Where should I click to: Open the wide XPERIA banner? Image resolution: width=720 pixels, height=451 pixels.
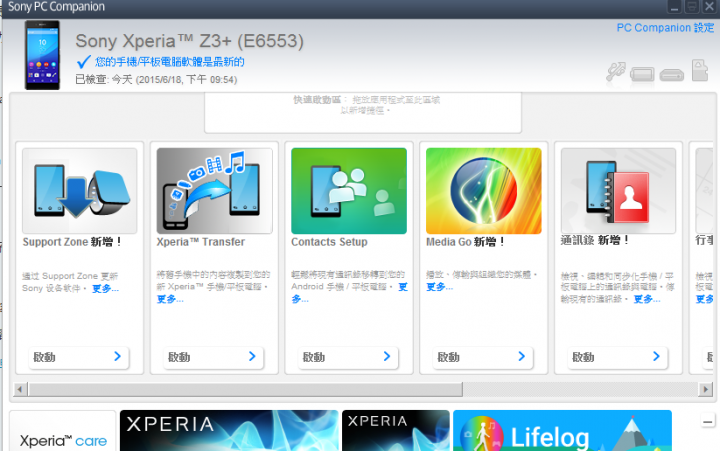[229, 431]
